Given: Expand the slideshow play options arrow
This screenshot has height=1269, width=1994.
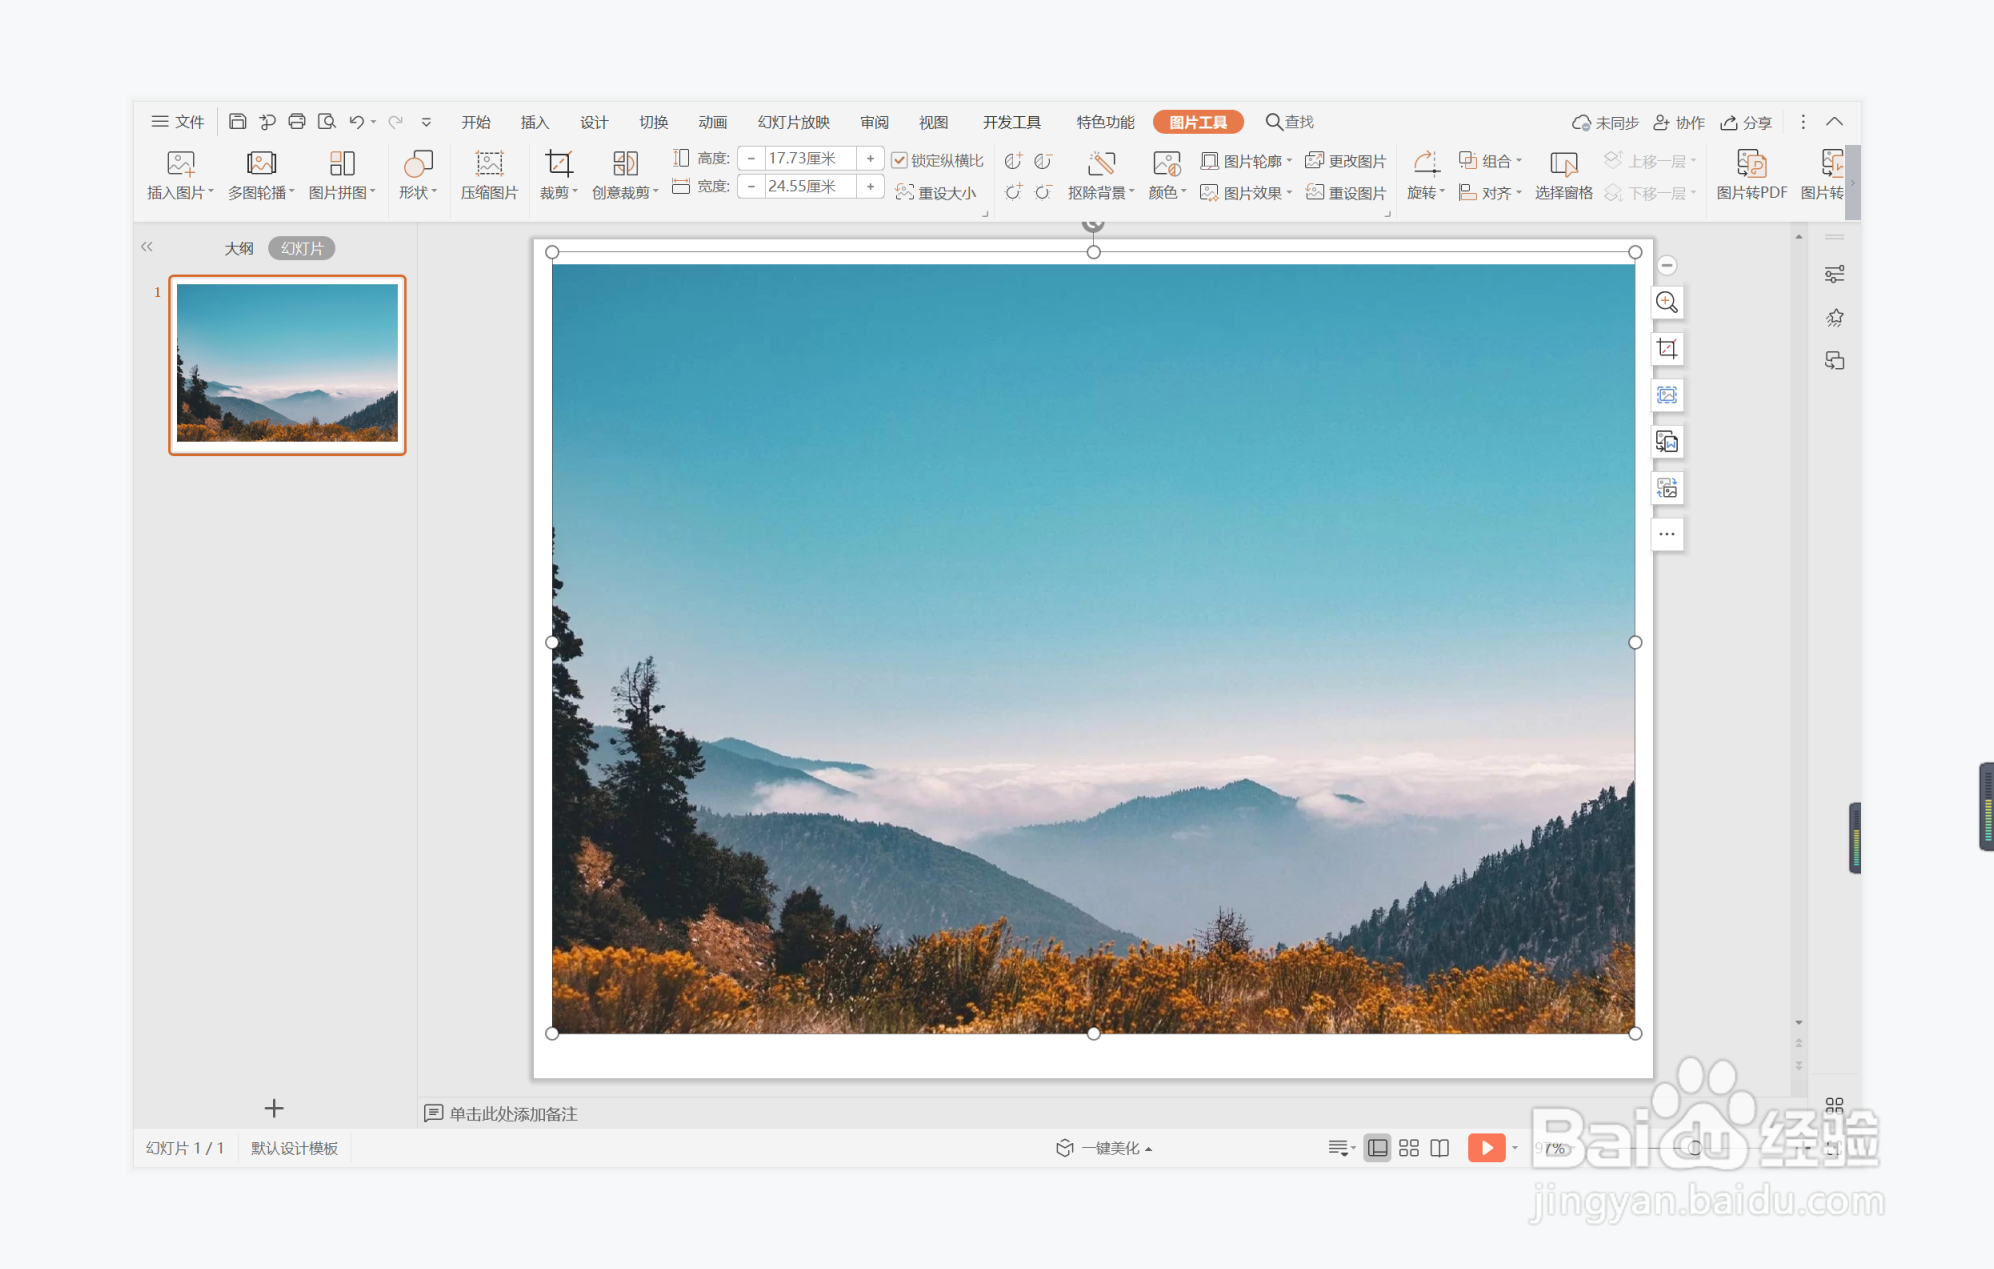Looking at the screenshot, I should [x=1515, y=1148].
